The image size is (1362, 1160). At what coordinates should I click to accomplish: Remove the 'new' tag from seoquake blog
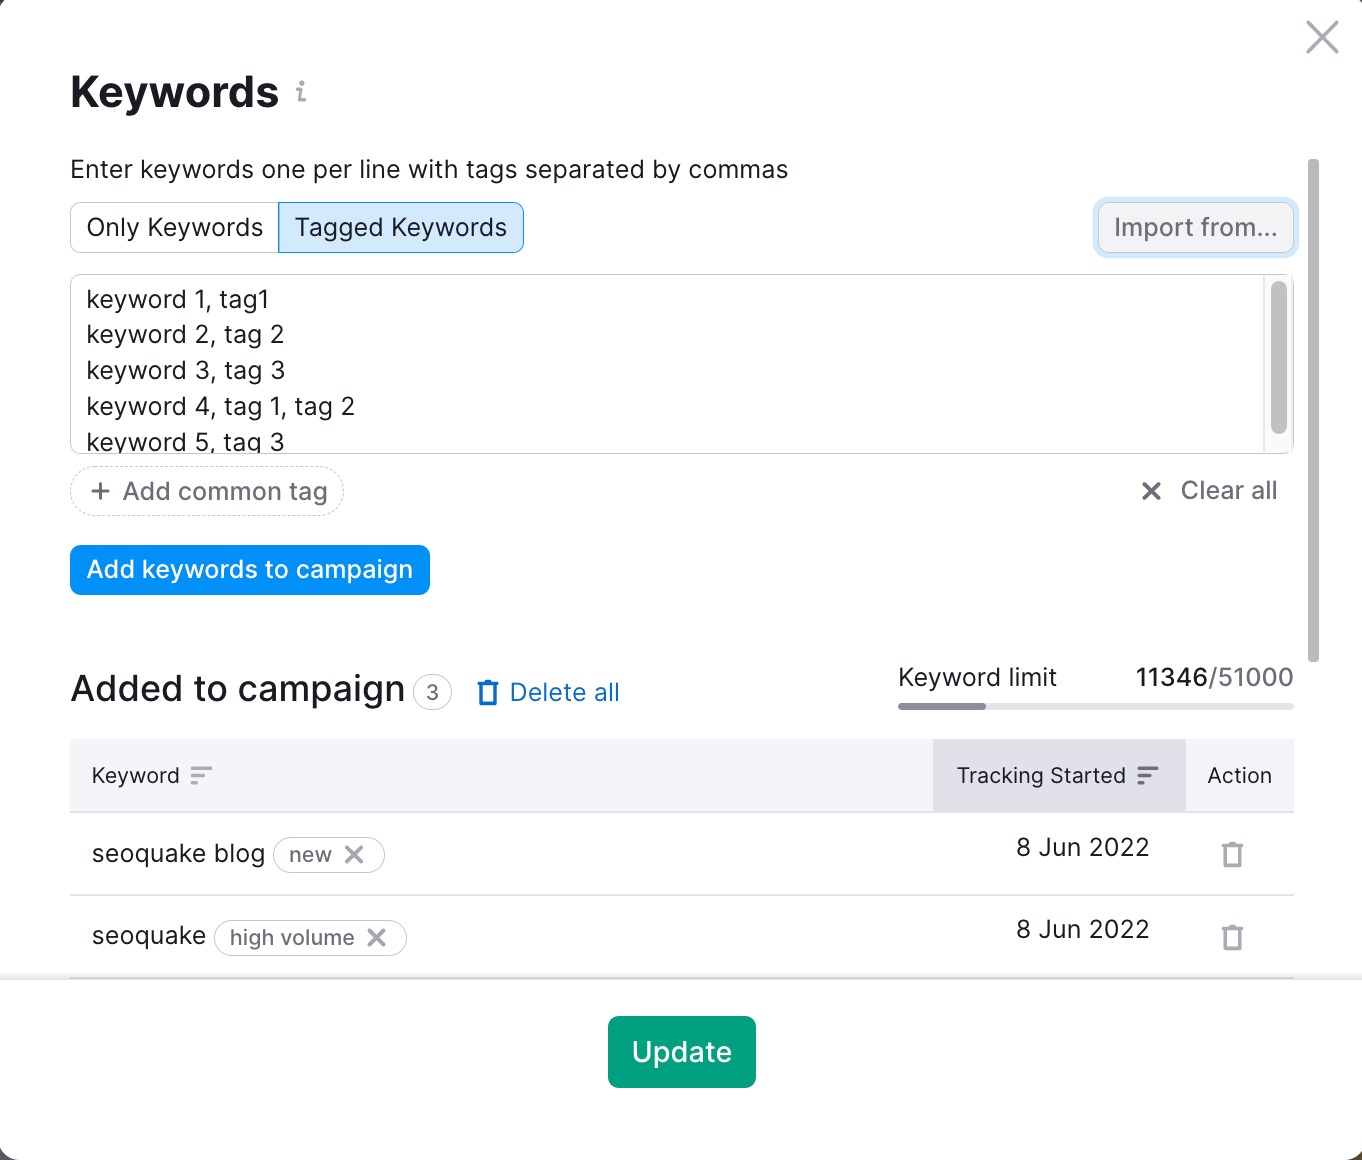(x=354, y=855)
